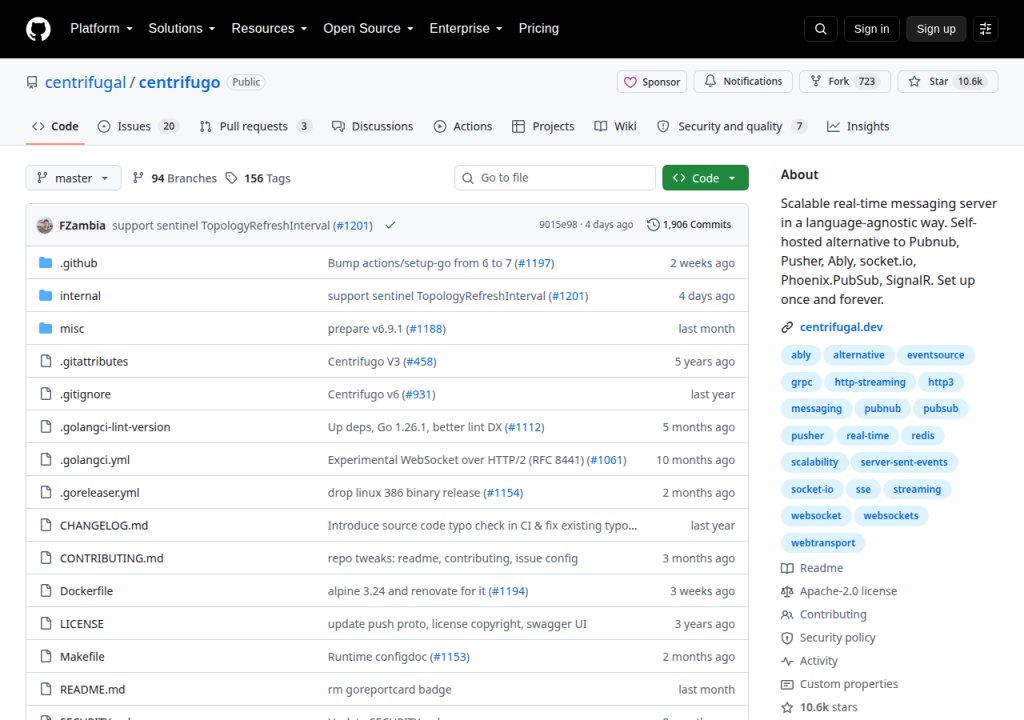
Task: Open pull request #1194 link in Dockerfile row
Action: (509, 591)
